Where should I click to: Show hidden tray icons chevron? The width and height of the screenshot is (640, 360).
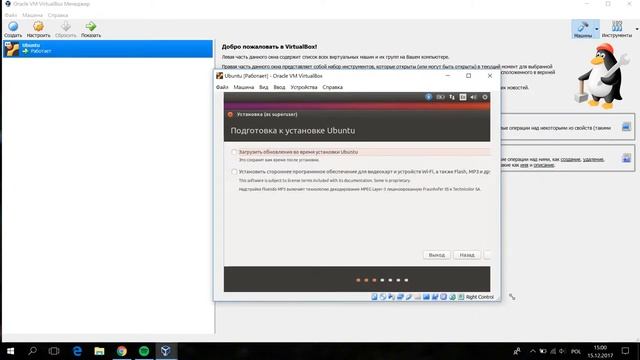pos(533,351)
